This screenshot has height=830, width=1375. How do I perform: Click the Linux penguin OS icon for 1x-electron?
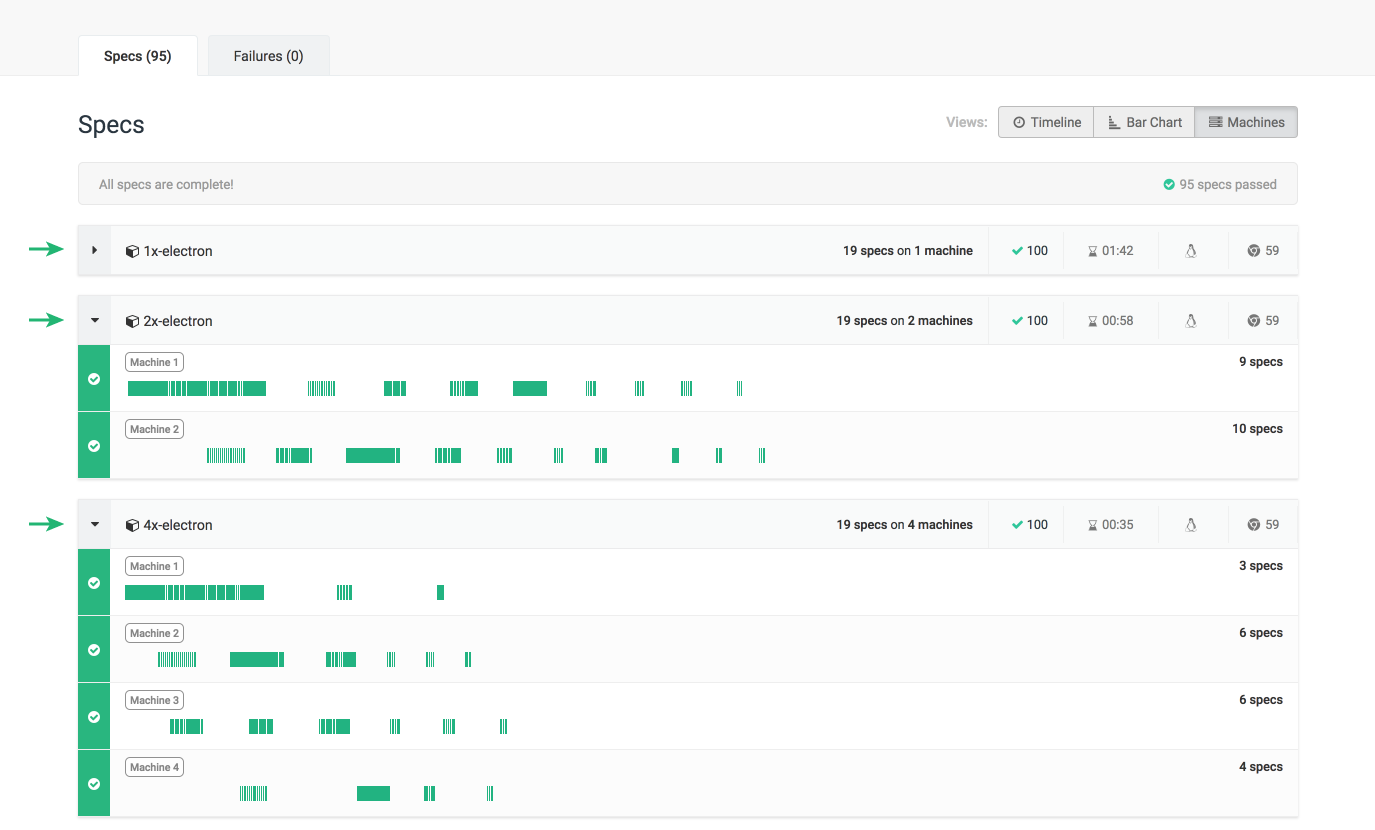pyautogui.click(x=1192, y=250)
